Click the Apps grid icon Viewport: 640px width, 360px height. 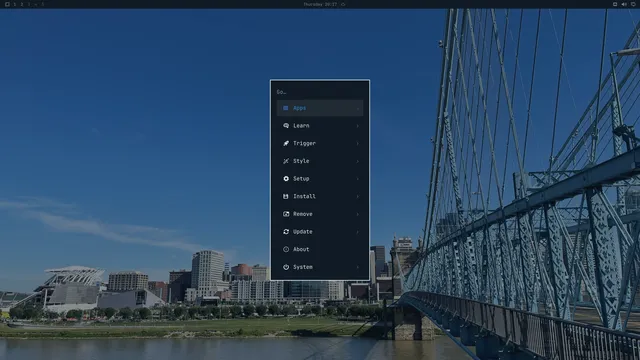click(x=286, y=108)
